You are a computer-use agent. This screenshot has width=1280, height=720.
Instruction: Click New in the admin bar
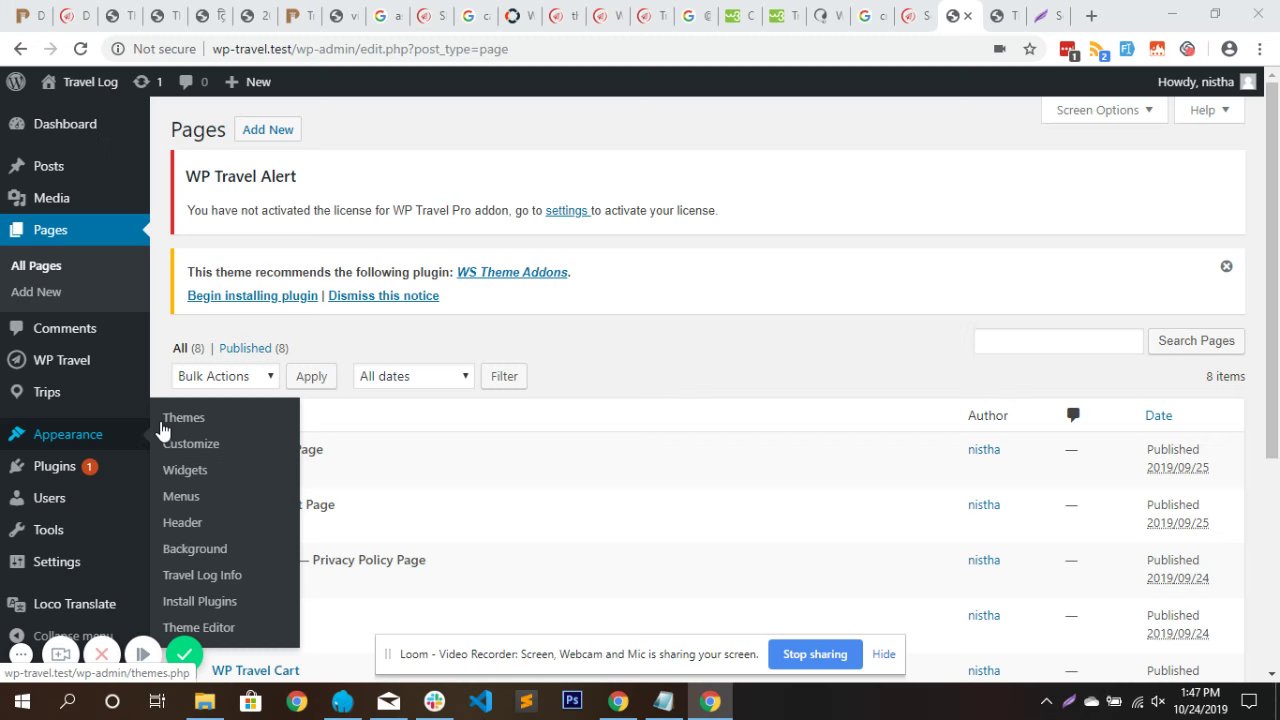[248, 82]
